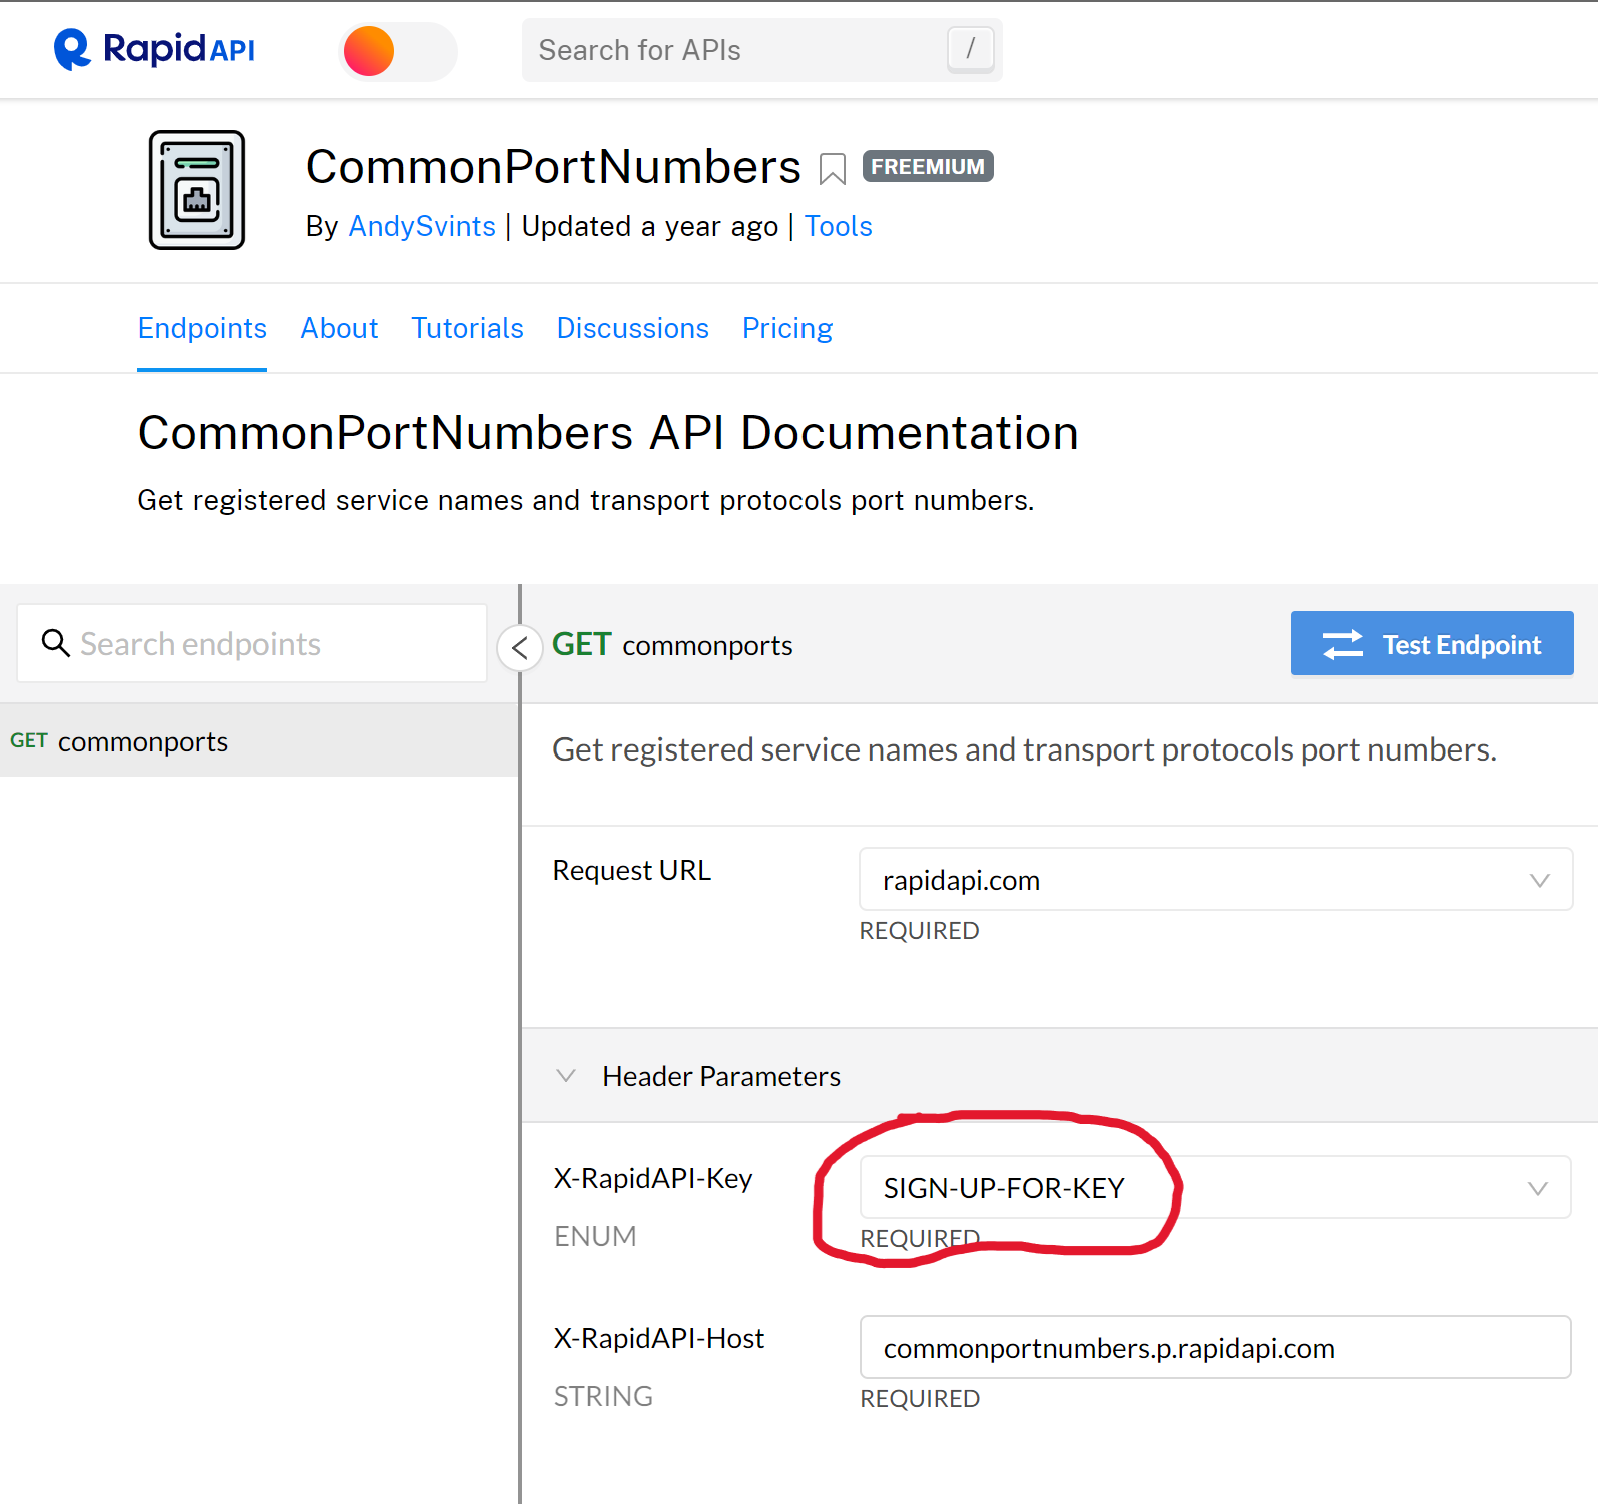Click the Request URL label

coord(632,870)
